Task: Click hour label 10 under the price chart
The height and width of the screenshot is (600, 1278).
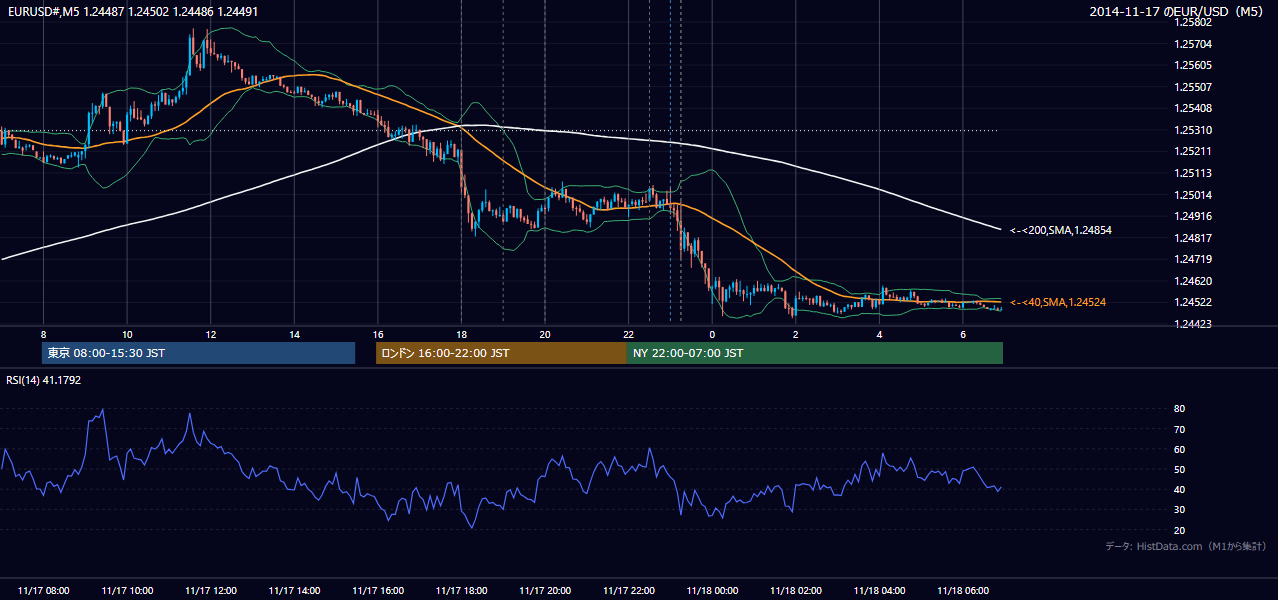Action: (x=127, y=334)
